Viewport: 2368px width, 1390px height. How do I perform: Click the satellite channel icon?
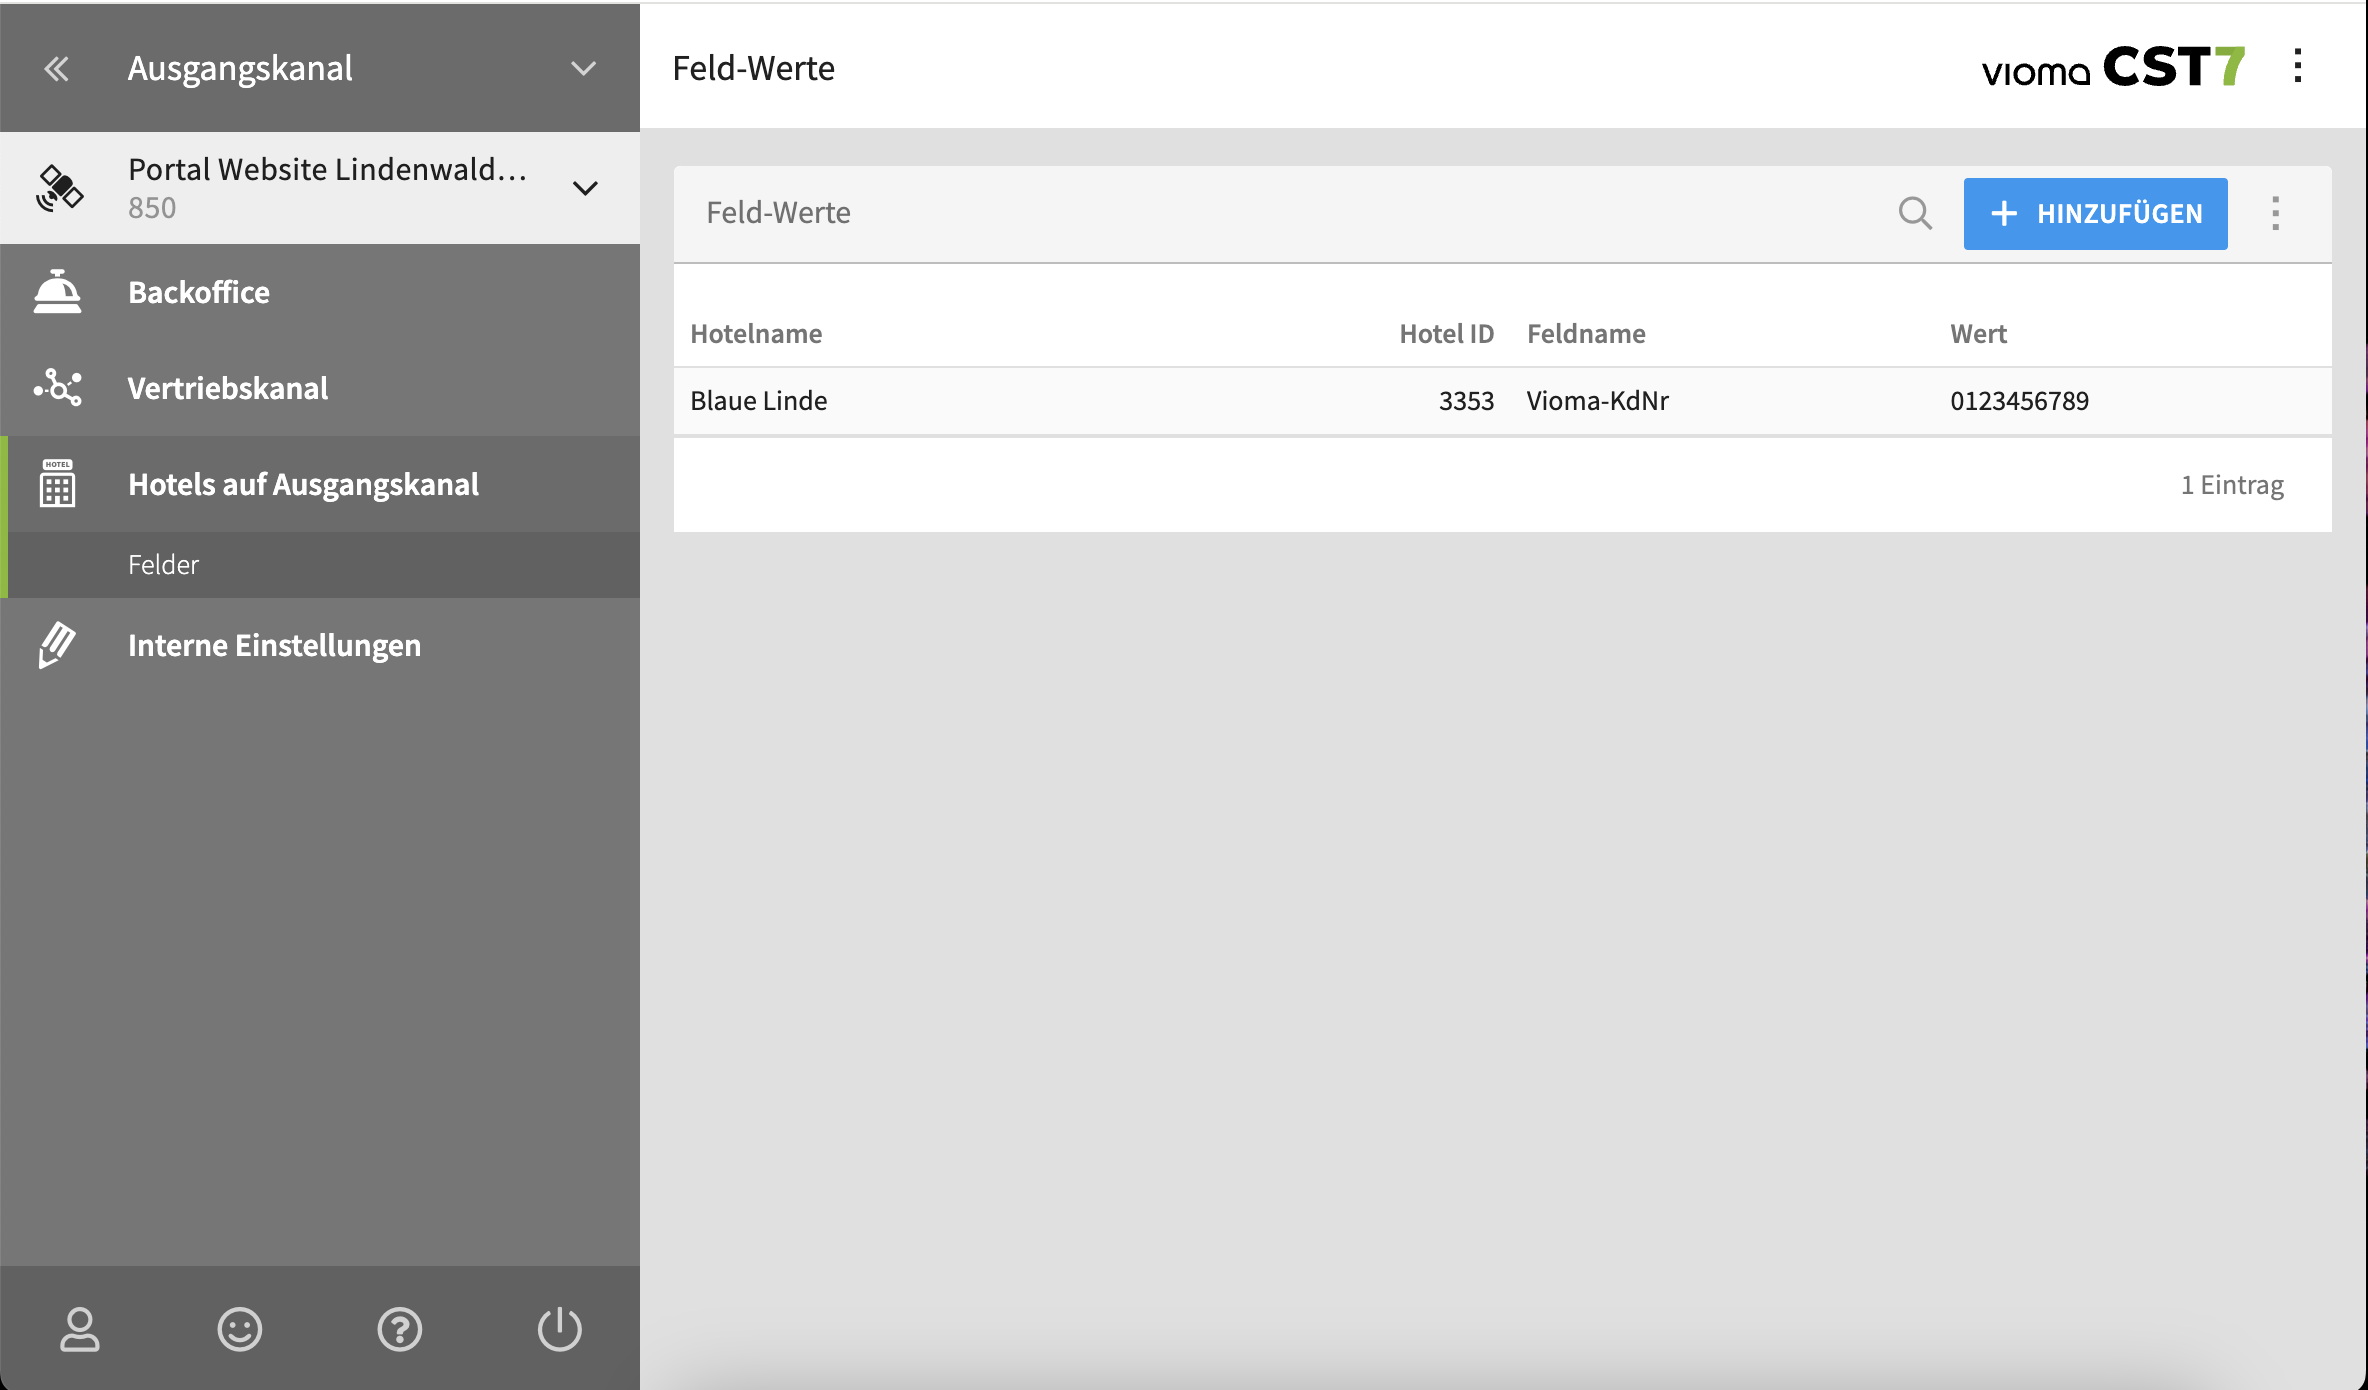click(58, 188)
